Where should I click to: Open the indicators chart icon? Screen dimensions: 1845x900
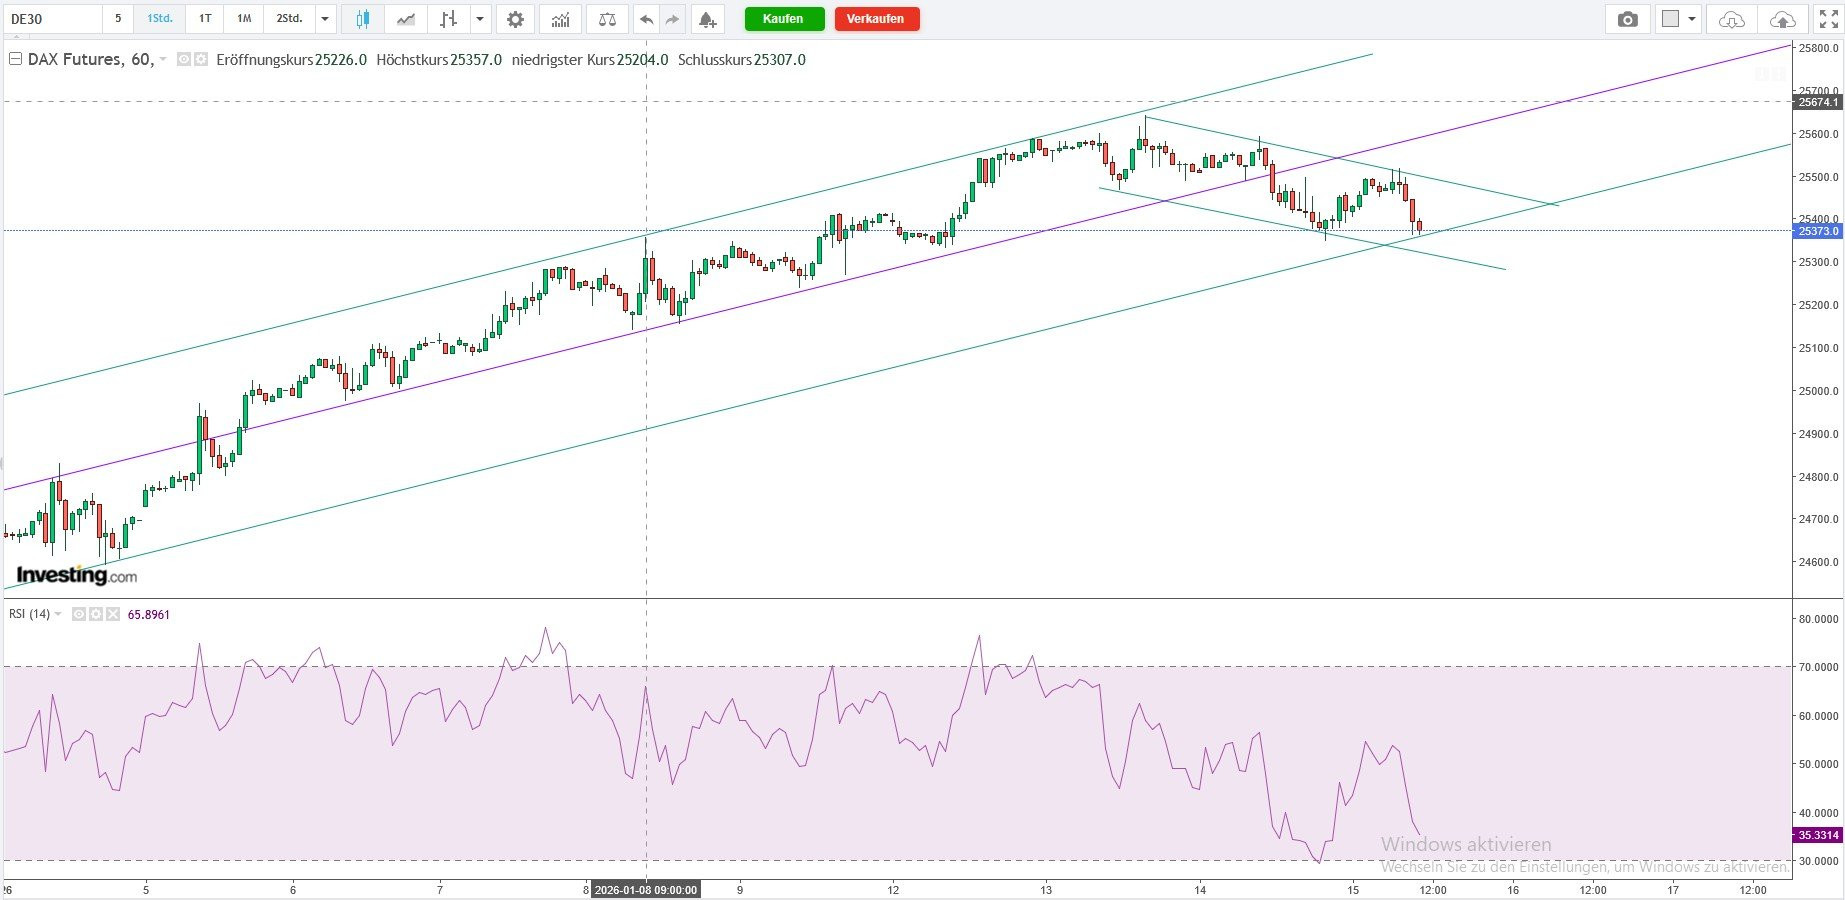point(561,19)
